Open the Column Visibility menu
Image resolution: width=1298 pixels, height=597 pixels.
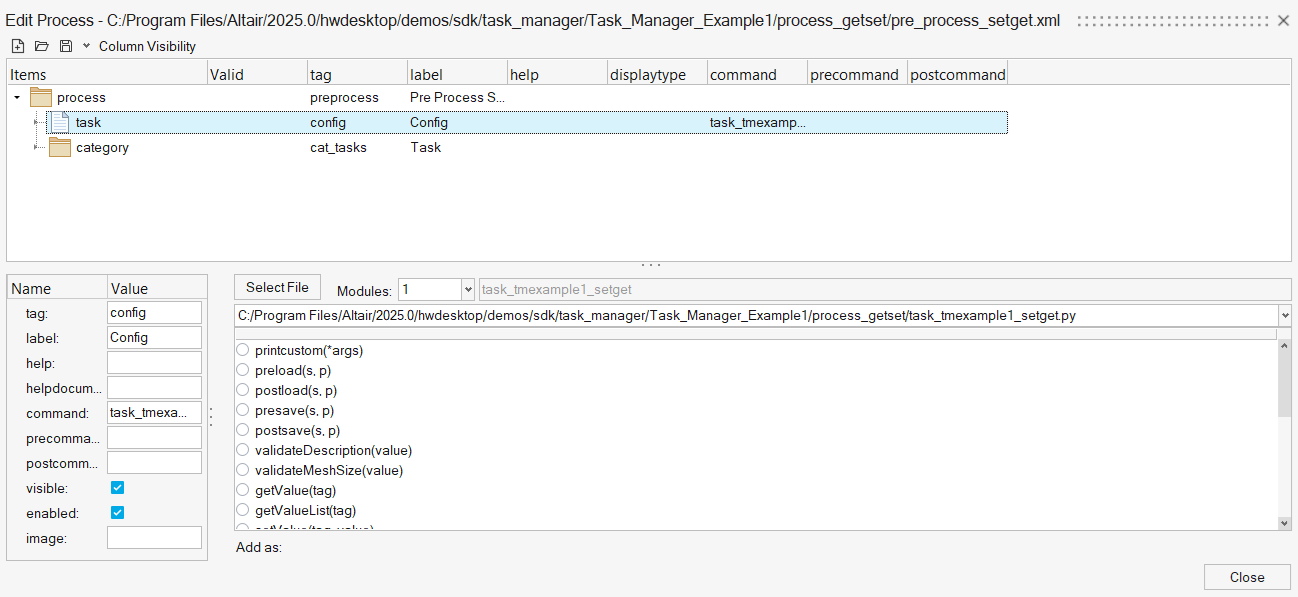[x=146, y=46]
